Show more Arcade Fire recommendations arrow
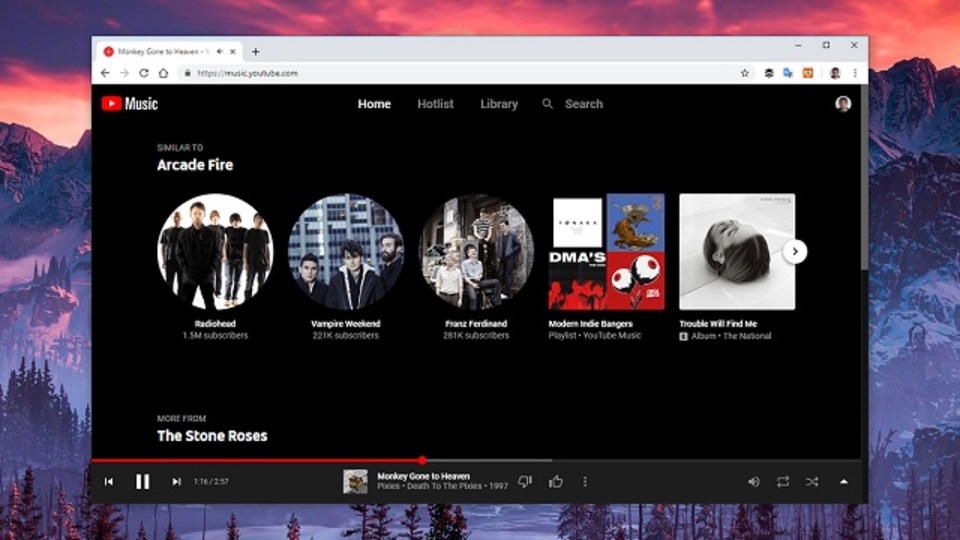The image size is (960, 540). [795, 251]
